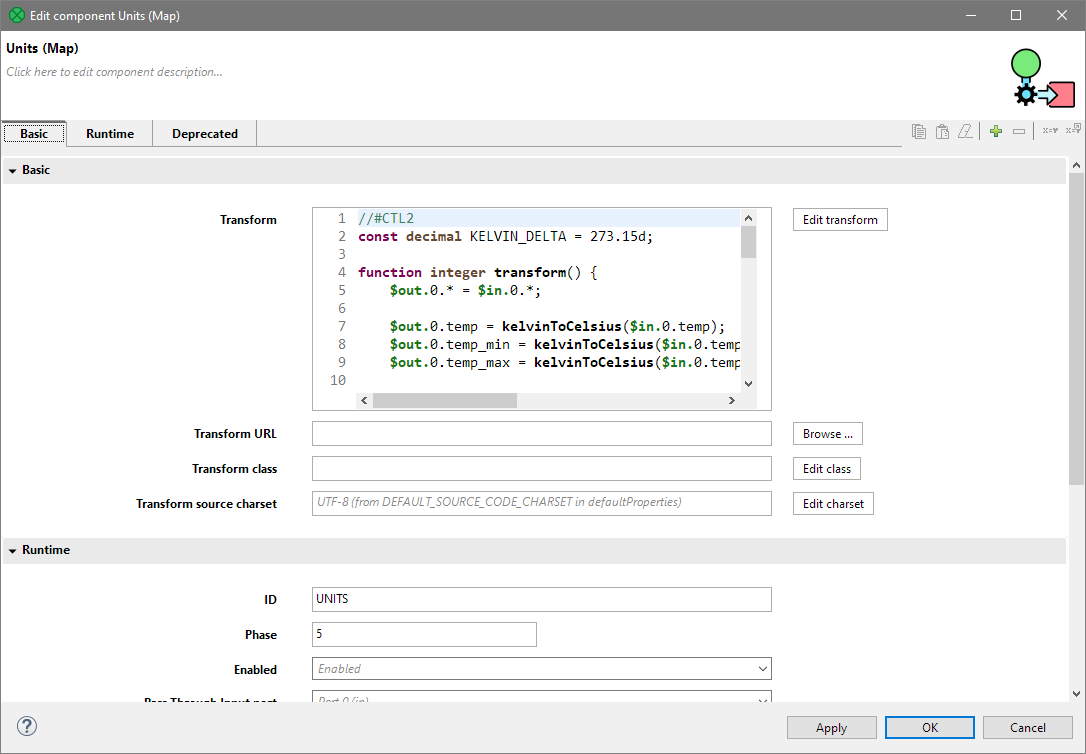Click the component description placeholder text
1086x754 pixels.
pyautogui.click(x=113, y=72)
